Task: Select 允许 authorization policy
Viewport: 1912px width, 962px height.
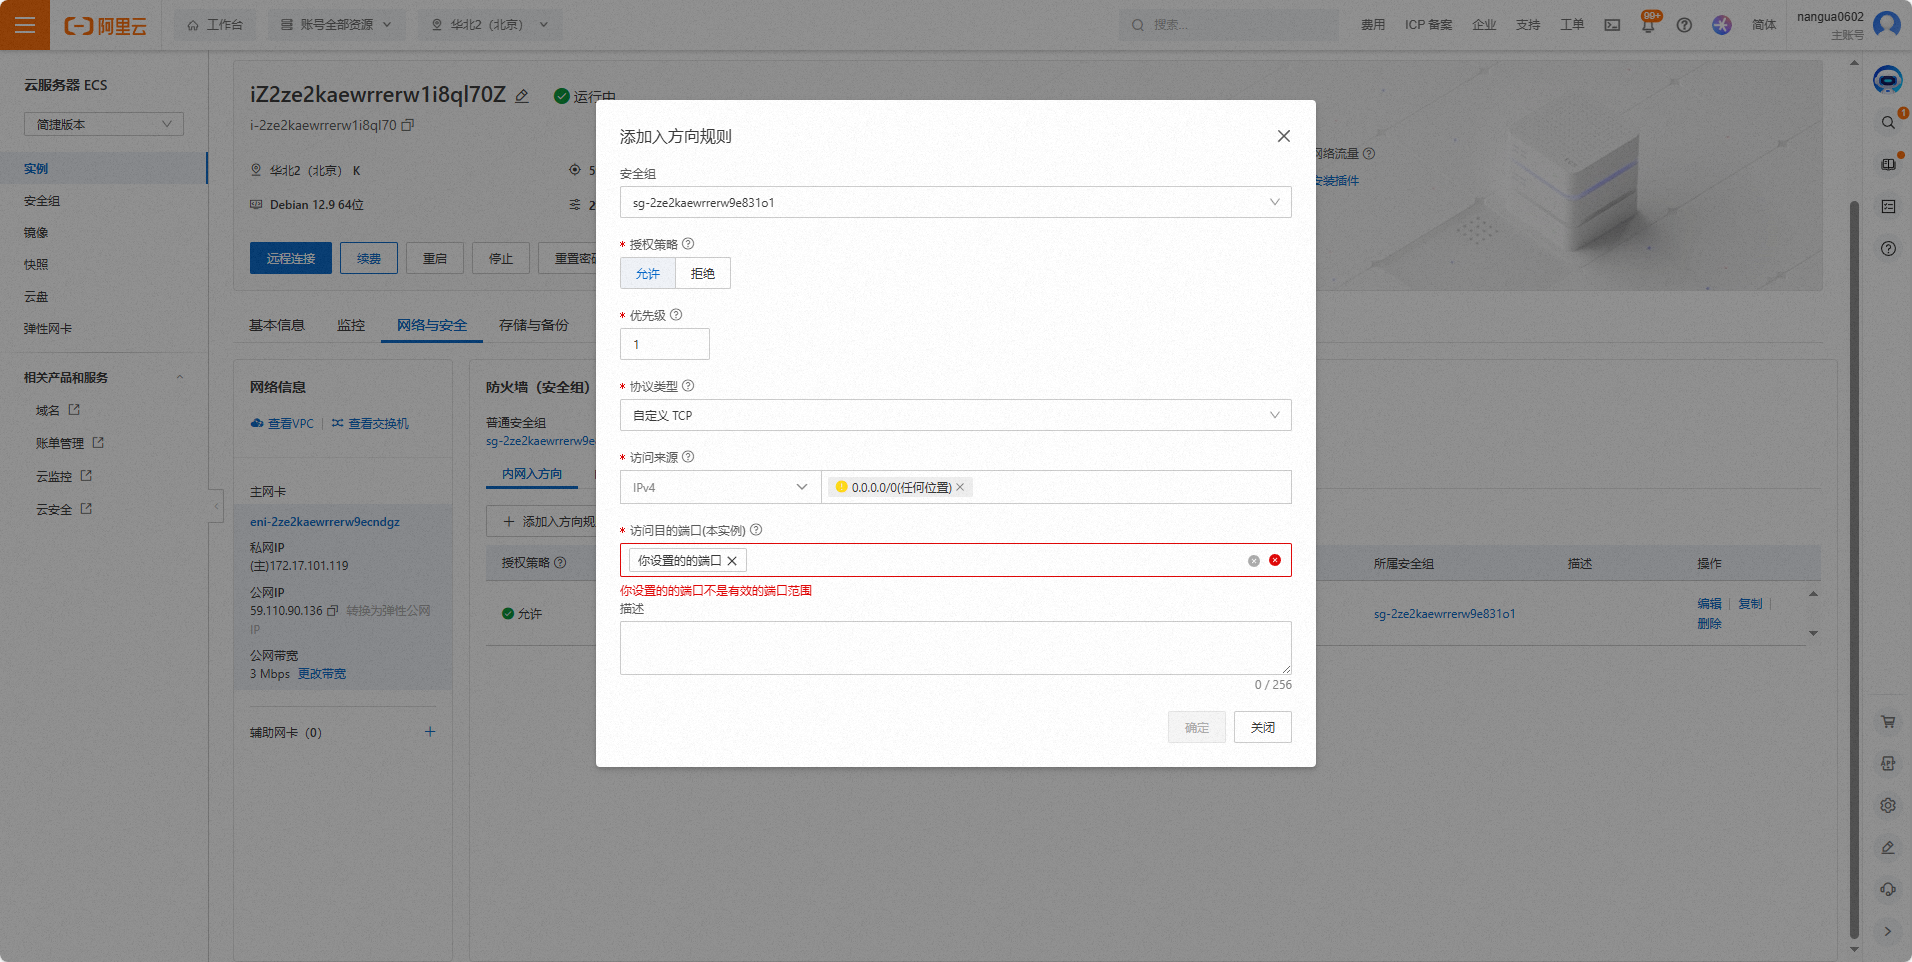Action: pyautogui.click(x=647, y=273)
